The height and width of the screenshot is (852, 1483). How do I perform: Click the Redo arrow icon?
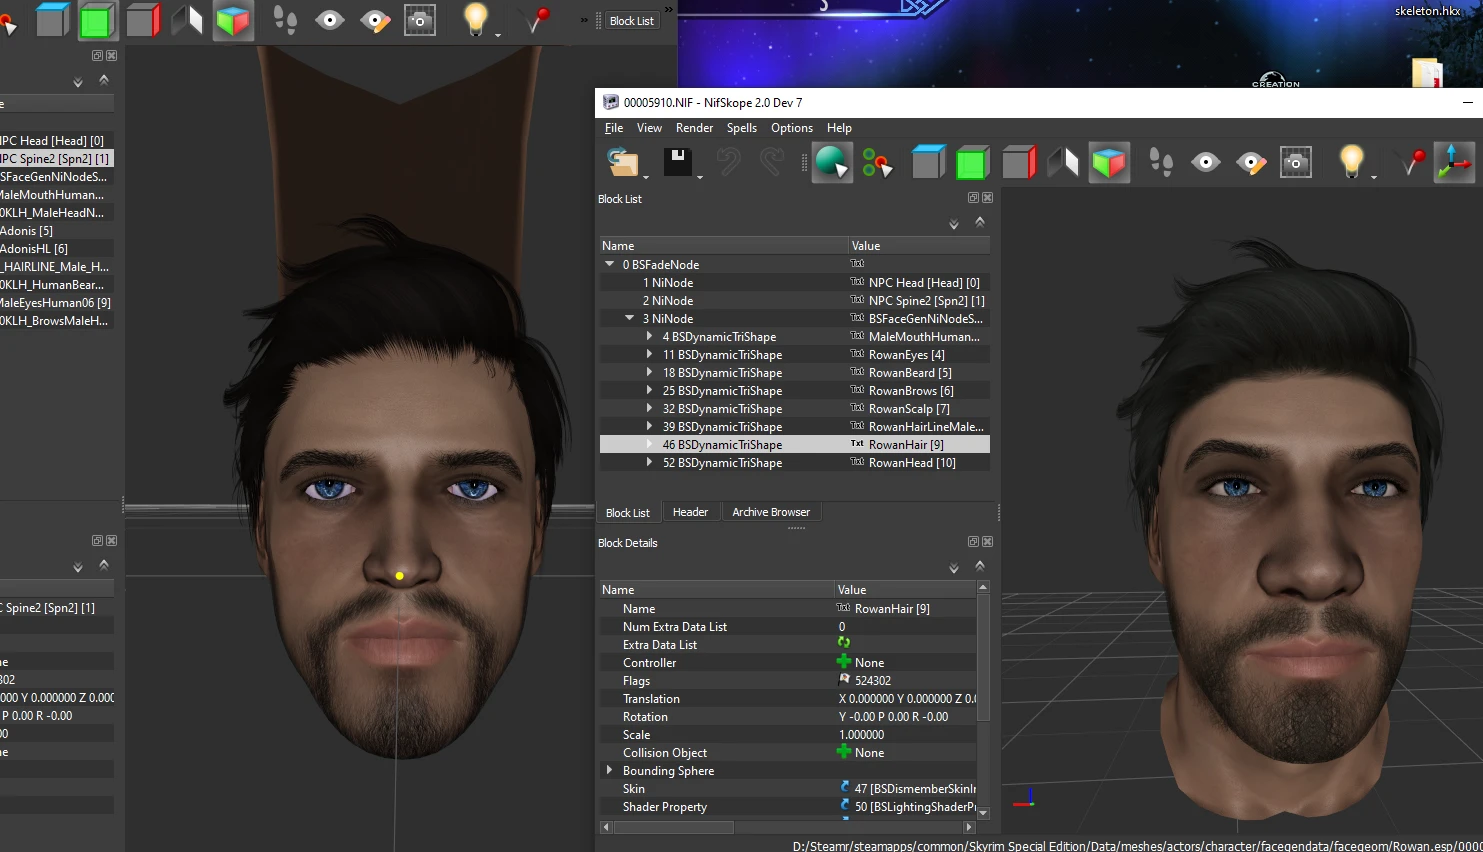click(772, 162)
